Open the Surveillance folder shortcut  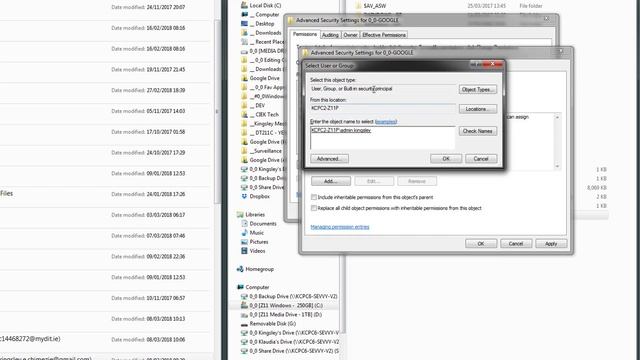pos(262,151)
